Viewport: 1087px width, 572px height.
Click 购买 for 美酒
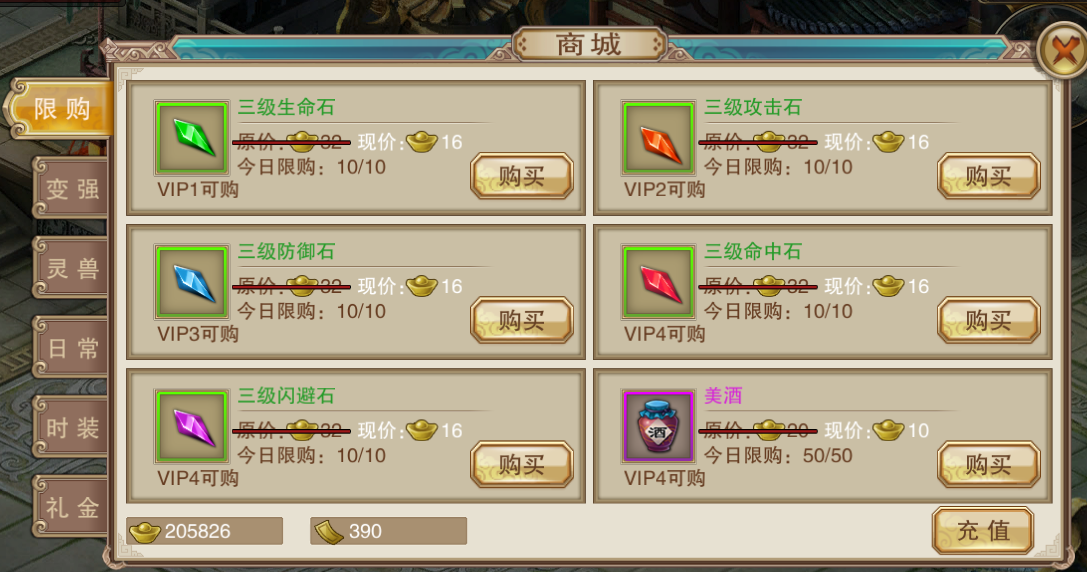pyautogui.click(x=989, y=465)
